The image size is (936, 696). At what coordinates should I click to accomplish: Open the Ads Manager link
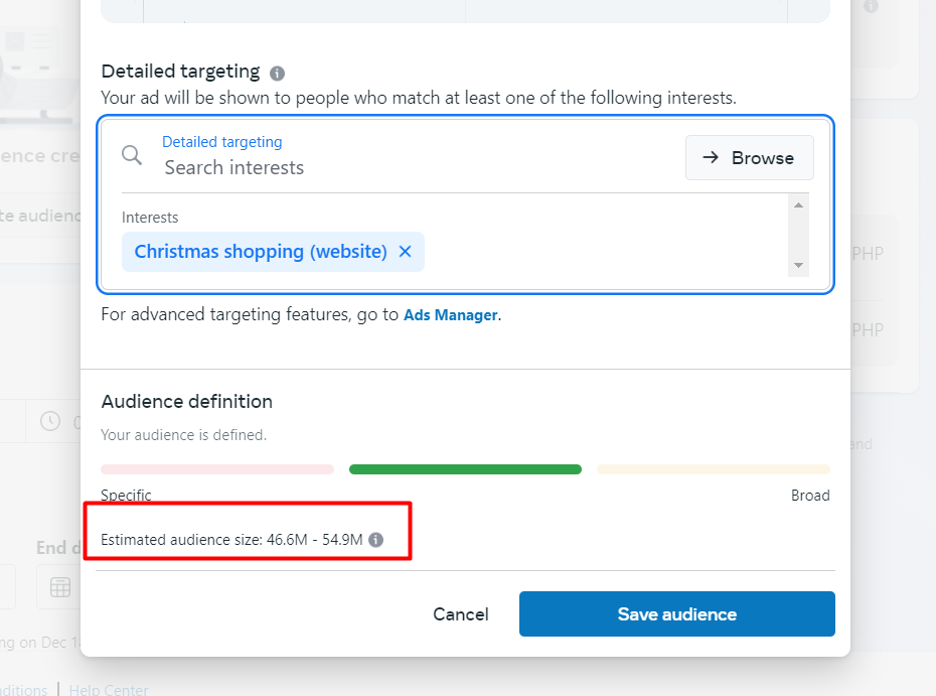pos(451,315)
